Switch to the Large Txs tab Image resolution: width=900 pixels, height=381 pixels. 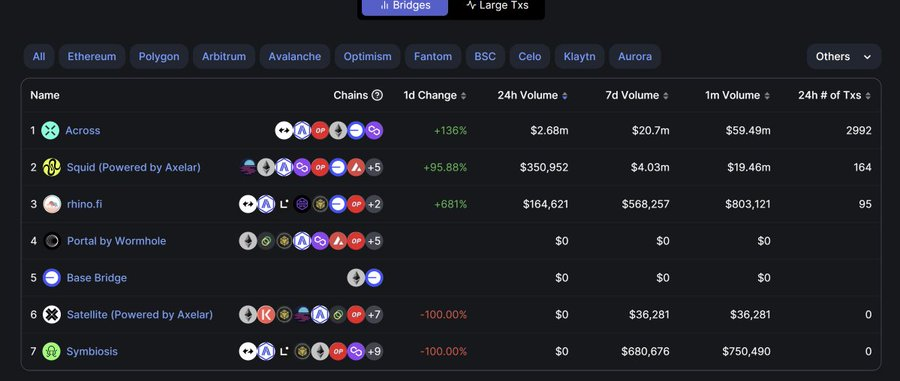pos(497,6)
